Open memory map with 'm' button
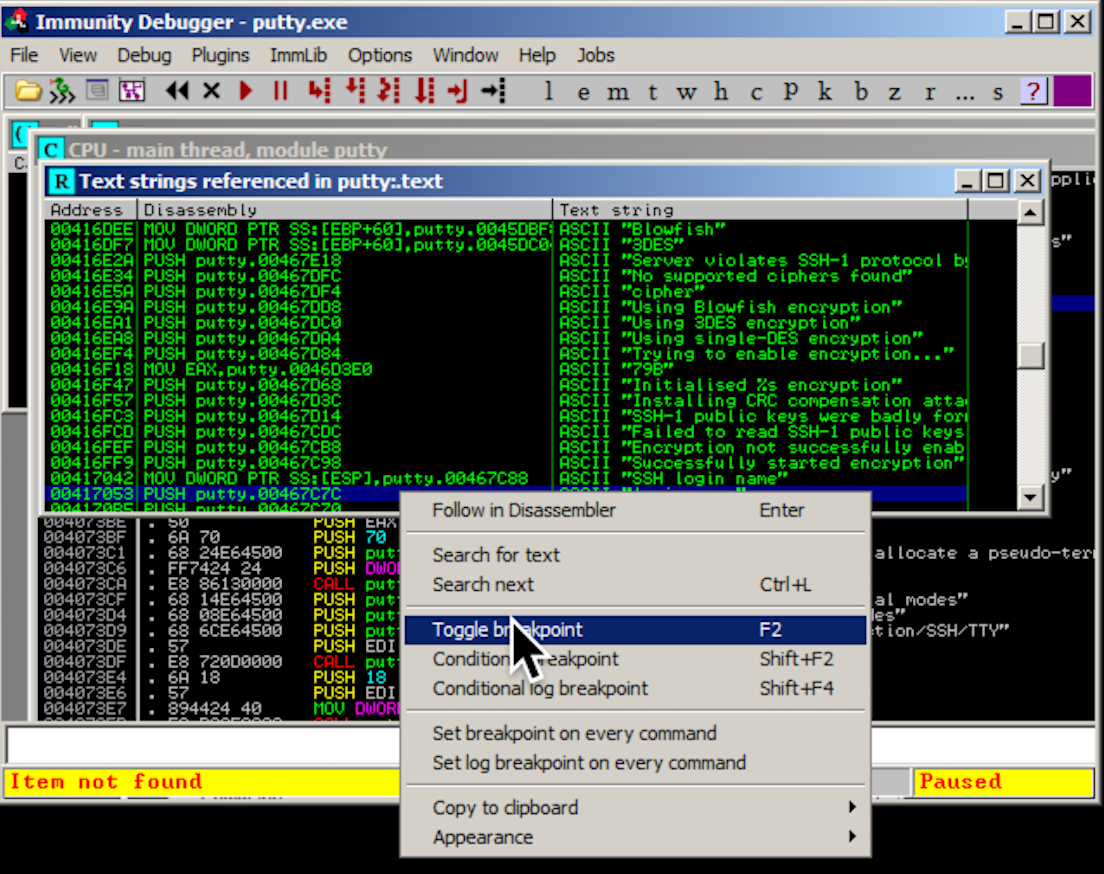 point(618,92)
